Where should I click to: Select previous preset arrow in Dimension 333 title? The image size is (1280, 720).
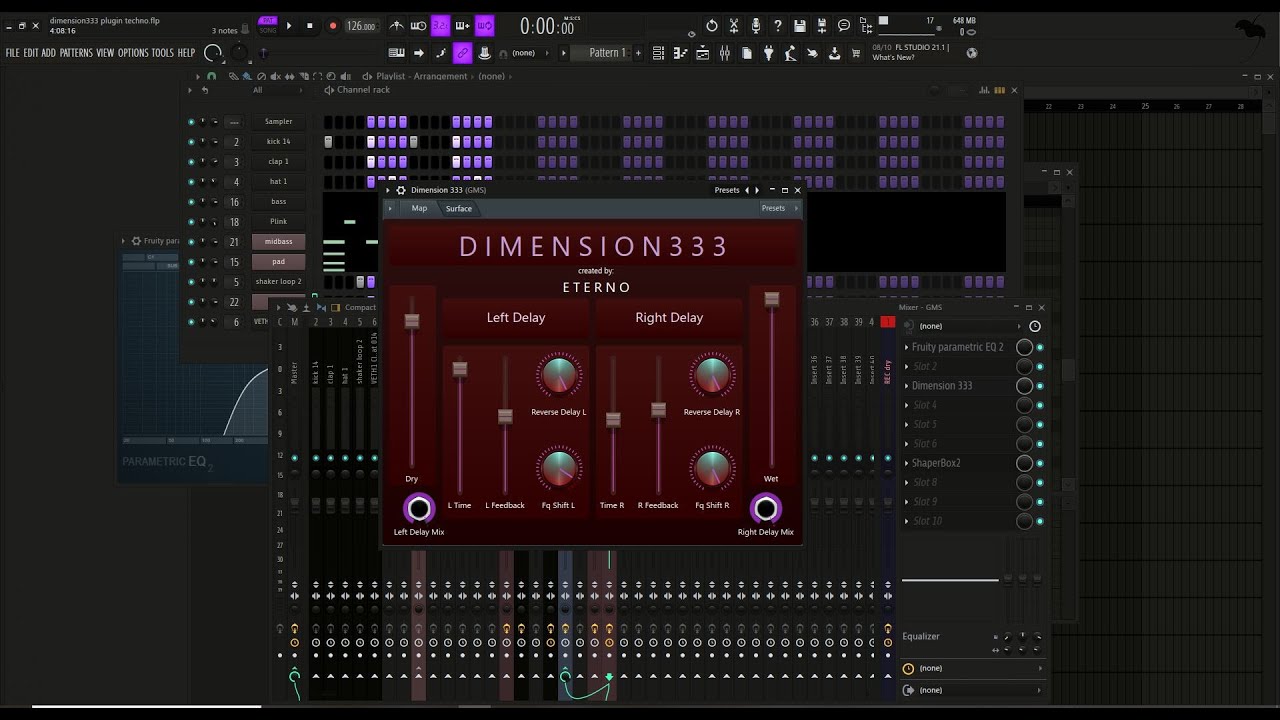(746, 190)
